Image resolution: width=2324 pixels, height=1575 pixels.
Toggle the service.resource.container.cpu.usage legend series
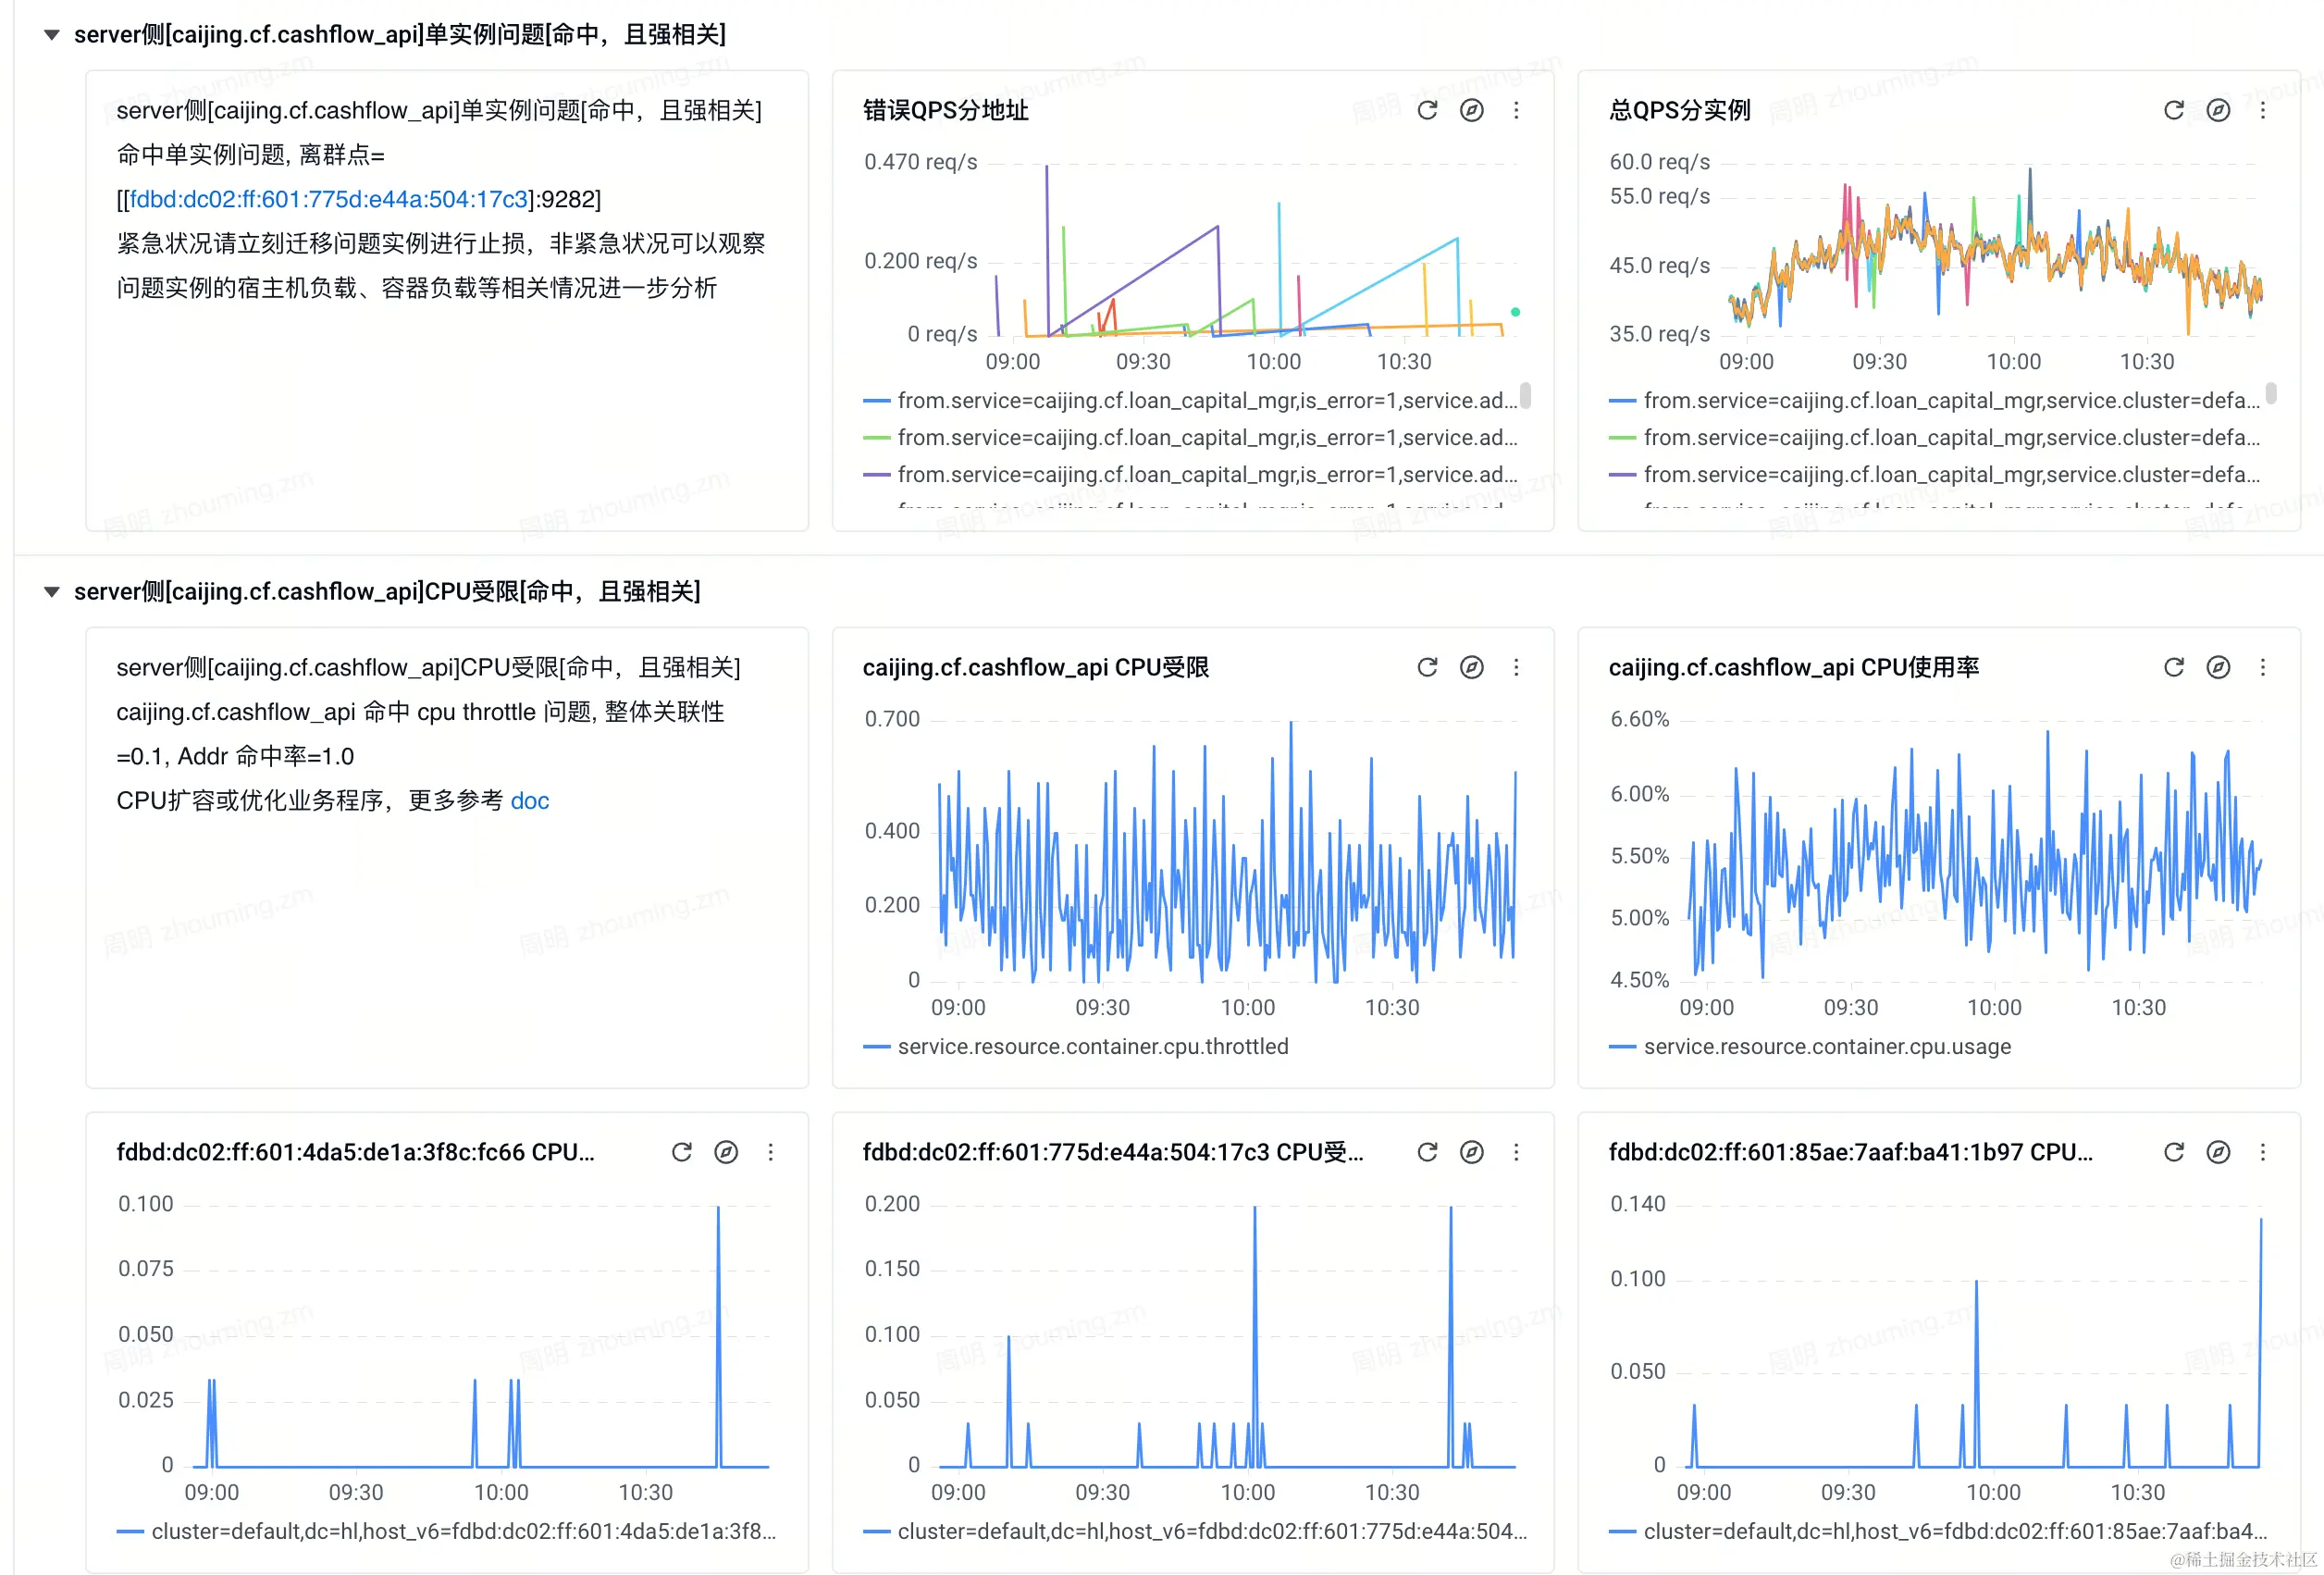1826,1046
